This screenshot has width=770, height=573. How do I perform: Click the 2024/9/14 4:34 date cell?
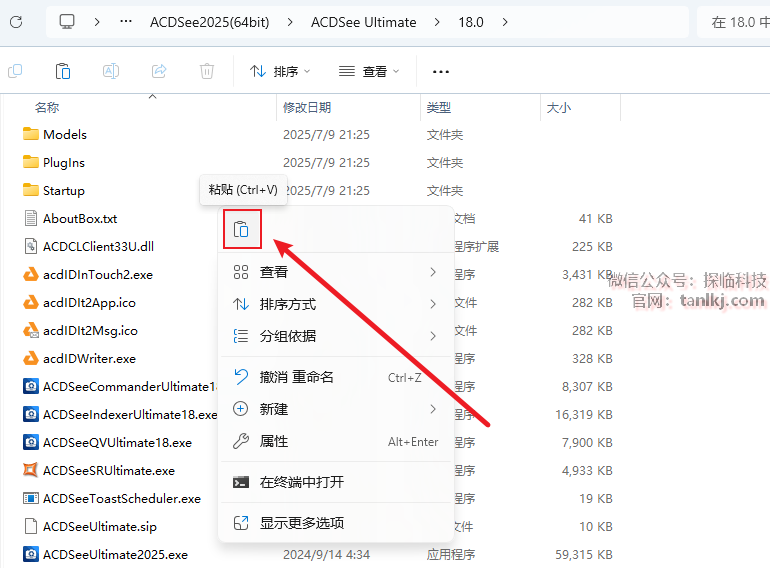click(327, 554)
